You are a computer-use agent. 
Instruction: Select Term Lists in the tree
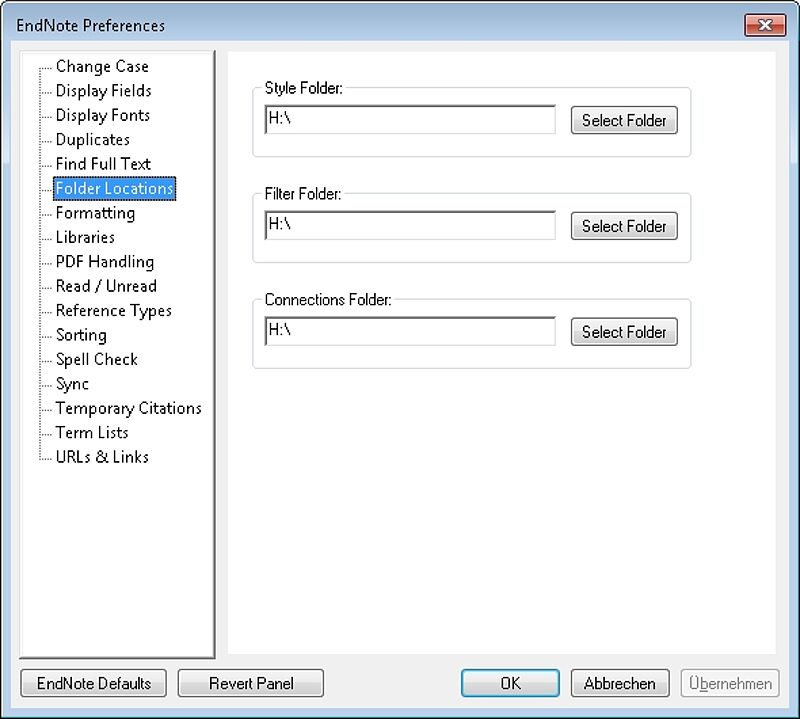click(x=92, y=433)
